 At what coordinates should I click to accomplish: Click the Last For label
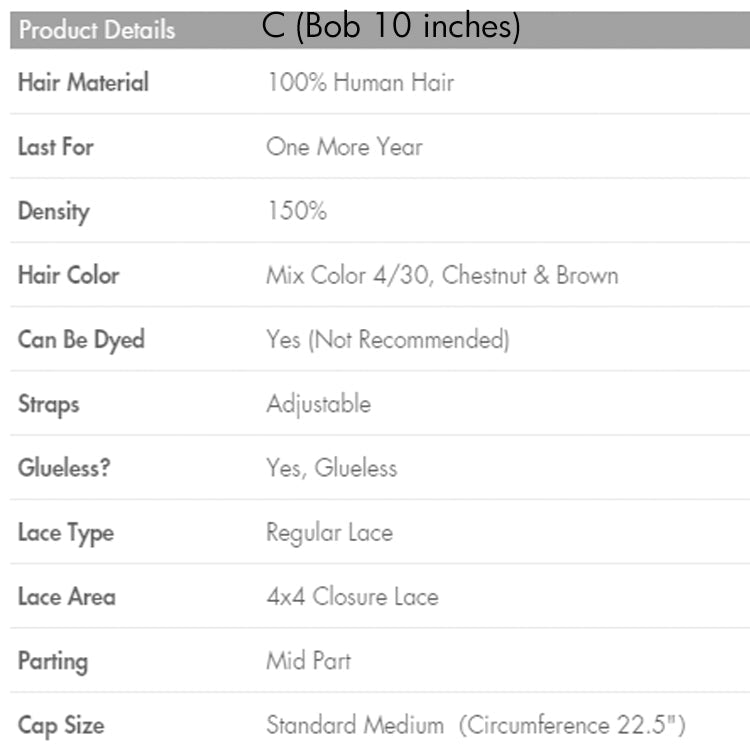[56, 146]
